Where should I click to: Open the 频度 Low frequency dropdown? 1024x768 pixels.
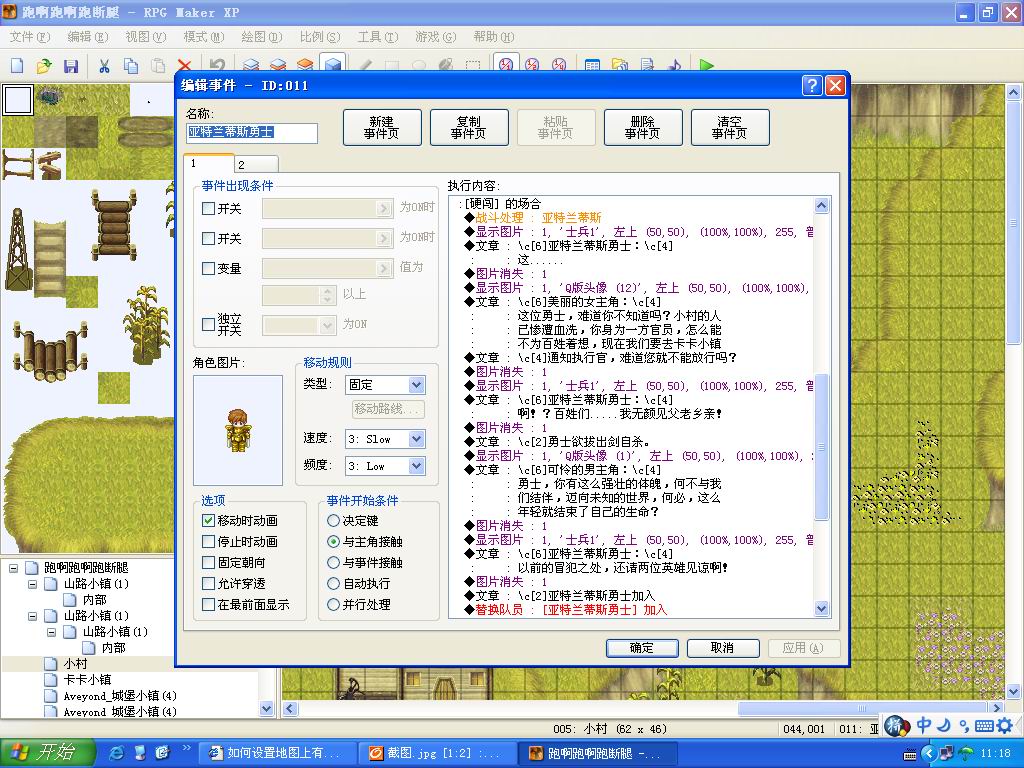[417, 466]
